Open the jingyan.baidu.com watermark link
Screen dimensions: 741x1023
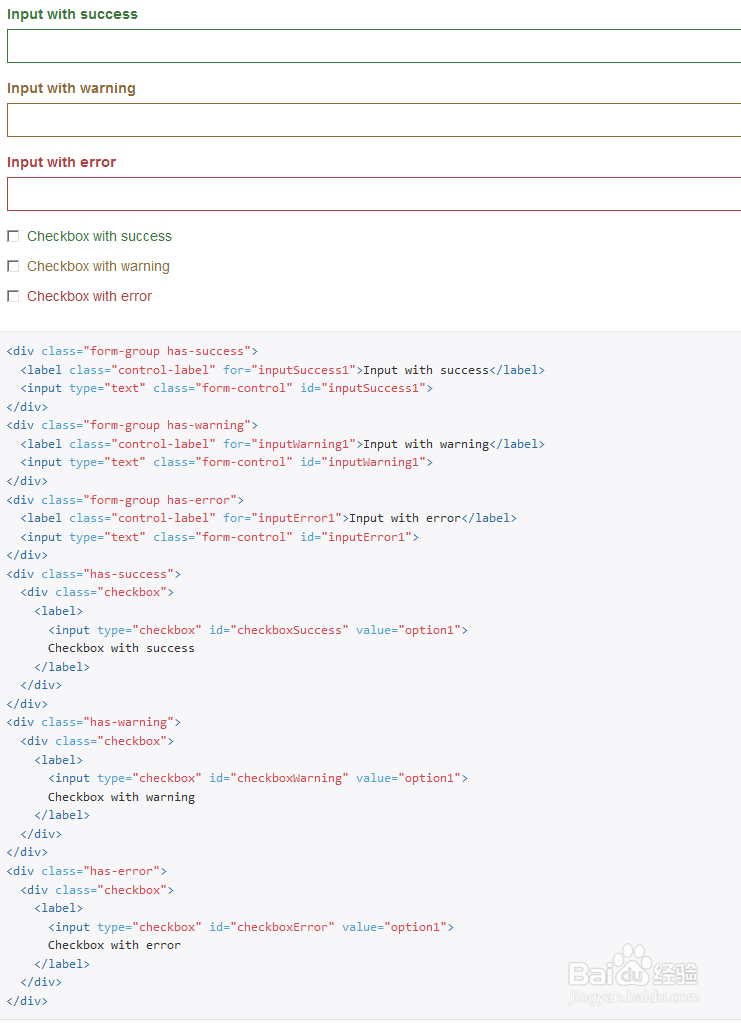pos(632,997)
